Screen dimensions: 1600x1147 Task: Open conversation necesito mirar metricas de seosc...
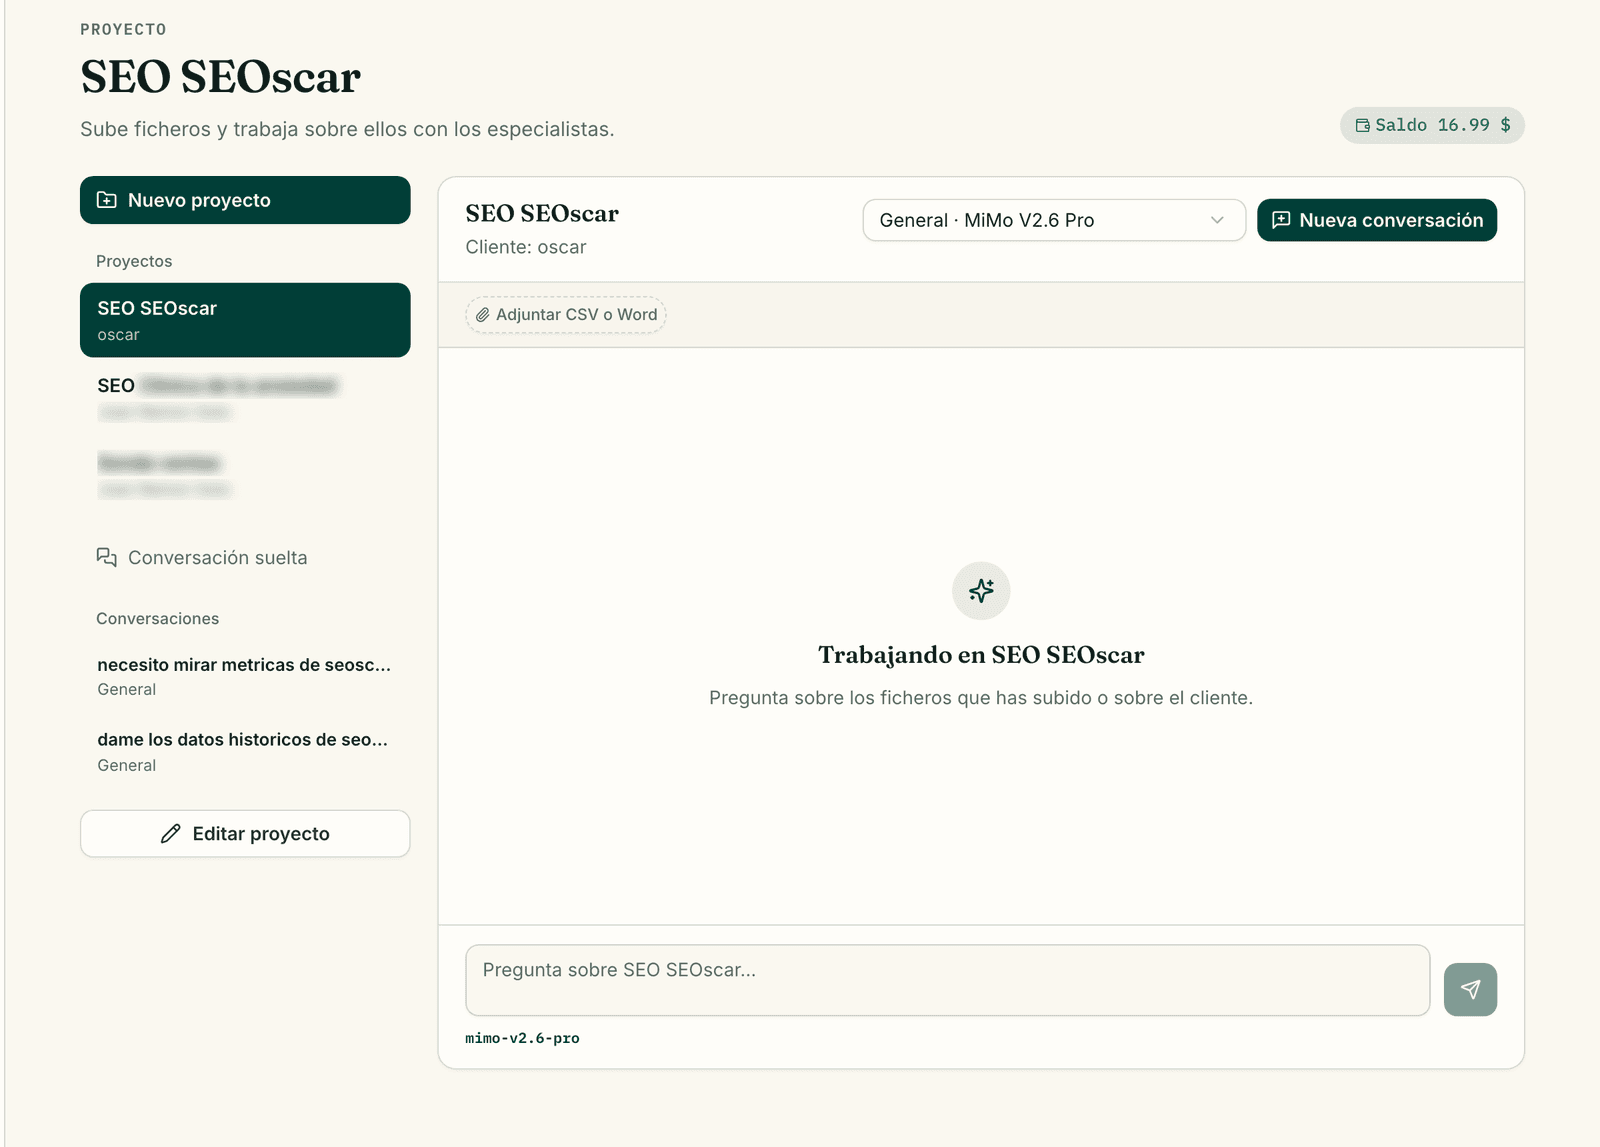tap(245, 676)
